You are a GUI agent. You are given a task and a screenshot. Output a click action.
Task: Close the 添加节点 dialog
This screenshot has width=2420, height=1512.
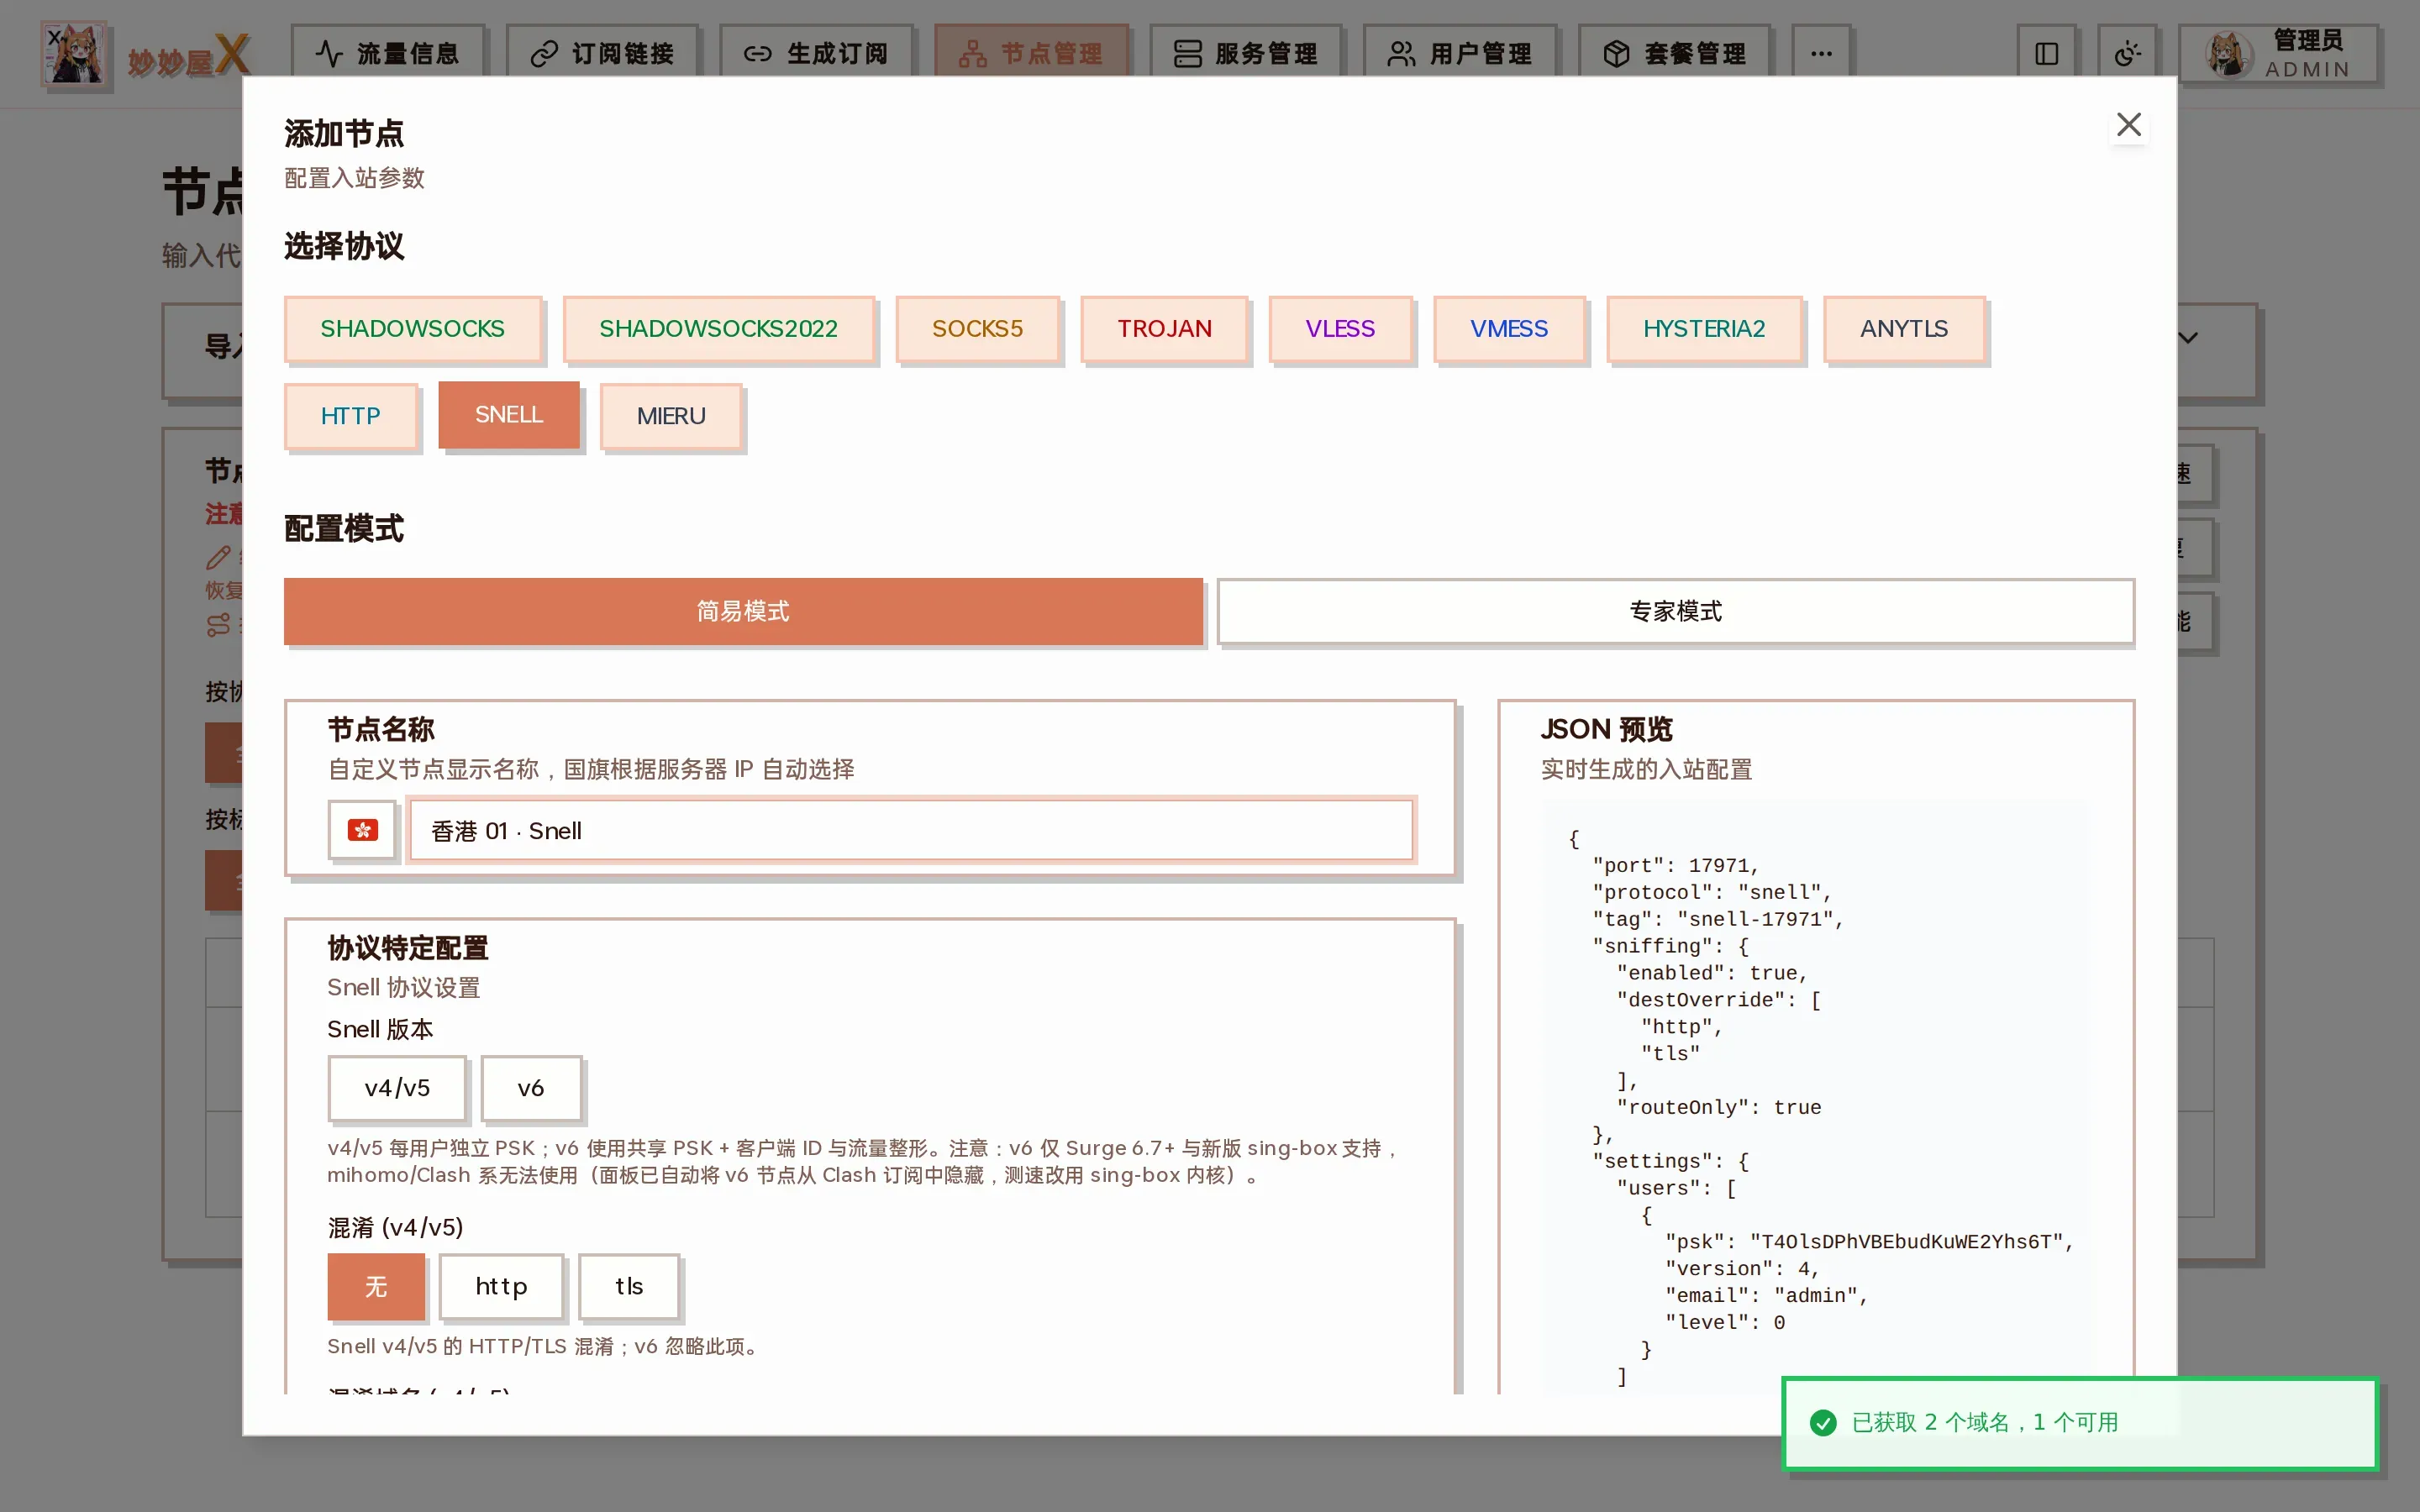tap(2128, 125)
